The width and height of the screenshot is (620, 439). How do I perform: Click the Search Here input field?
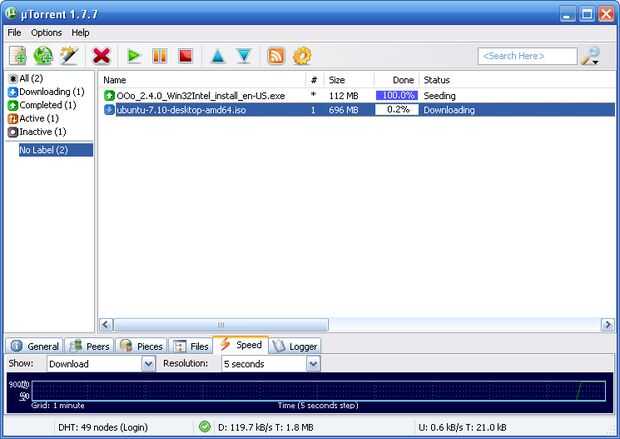(527, 56)
